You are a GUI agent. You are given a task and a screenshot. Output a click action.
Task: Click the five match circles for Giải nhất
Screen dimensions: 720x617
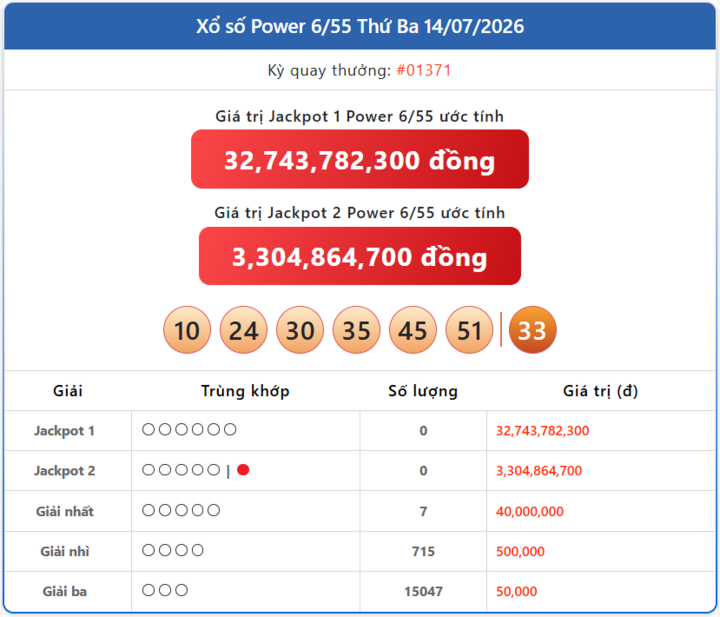click(181, 510)
